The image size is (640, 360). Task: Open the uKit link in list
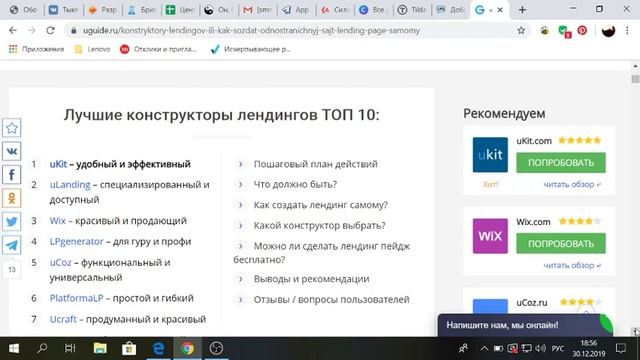pos(58,164)
